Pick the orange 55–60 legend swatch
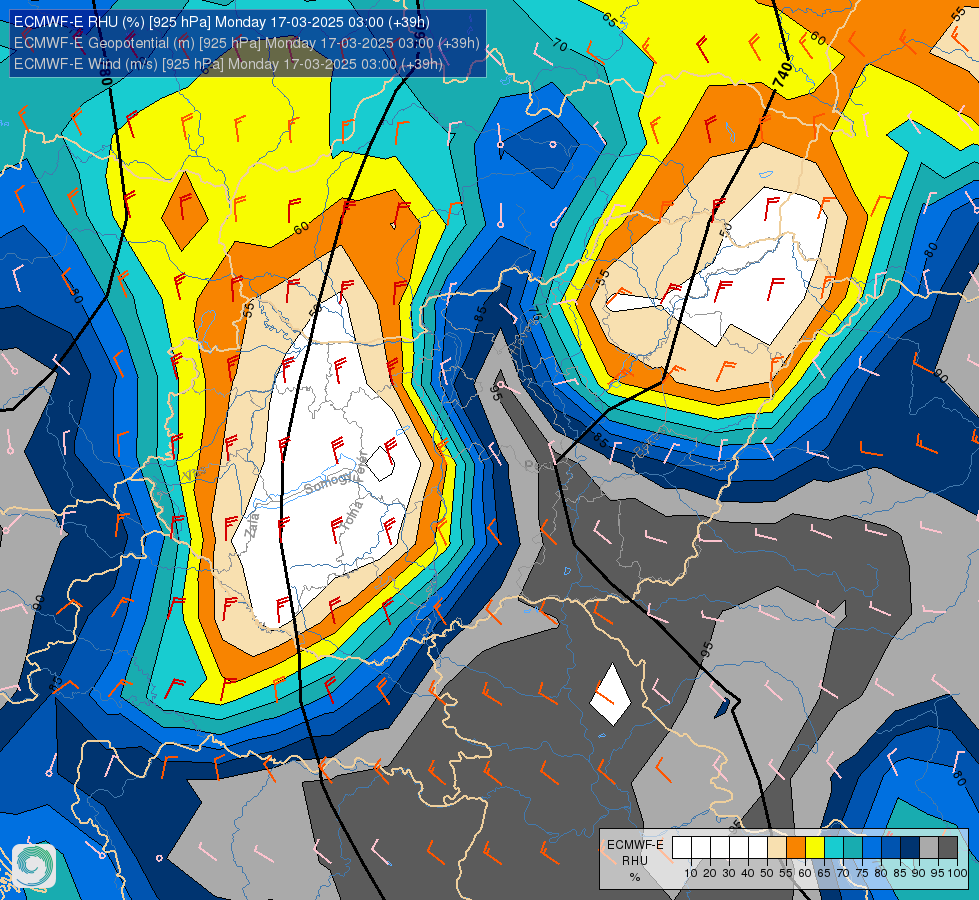979x900 pixels. click(x=795, y=848)
